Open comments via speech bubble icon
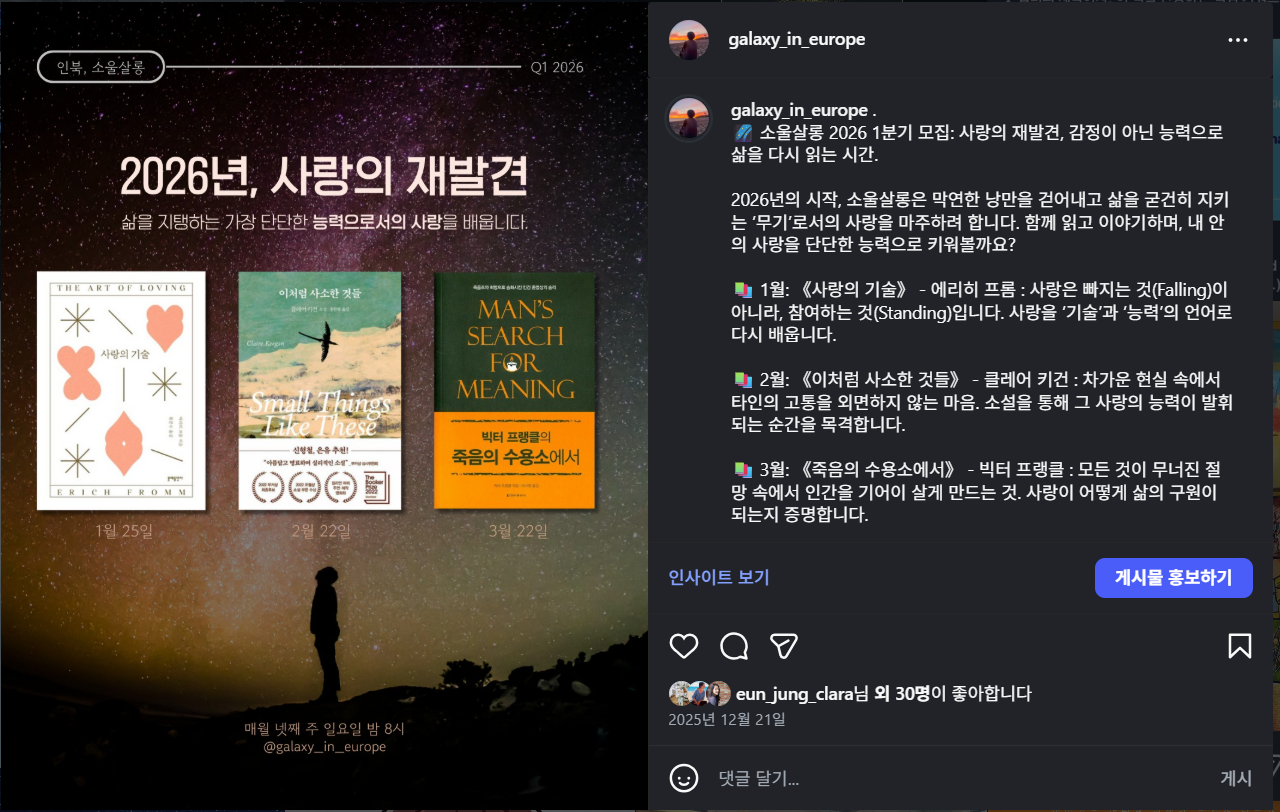The image size is (1280, 812). tap(734, 646)
